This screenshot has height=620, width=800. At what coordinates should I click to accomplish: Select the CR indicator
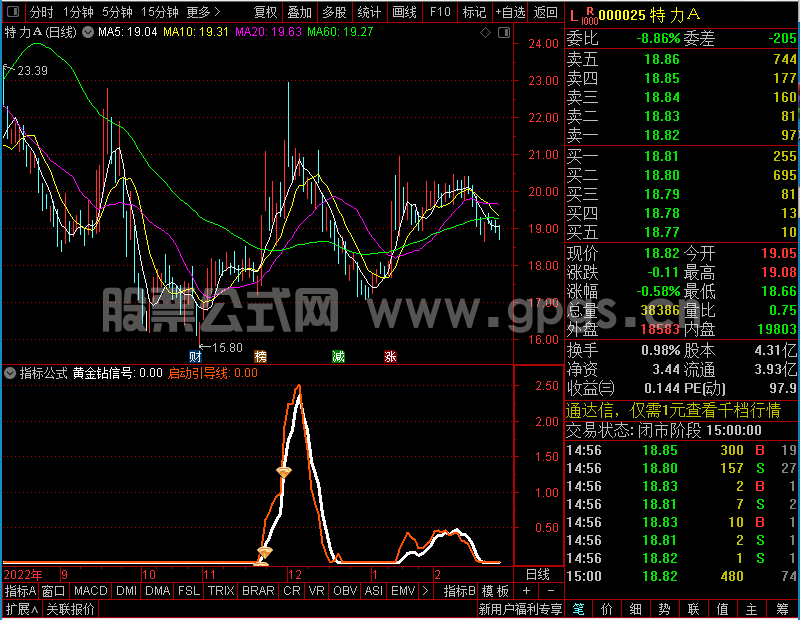pos(292,591)
